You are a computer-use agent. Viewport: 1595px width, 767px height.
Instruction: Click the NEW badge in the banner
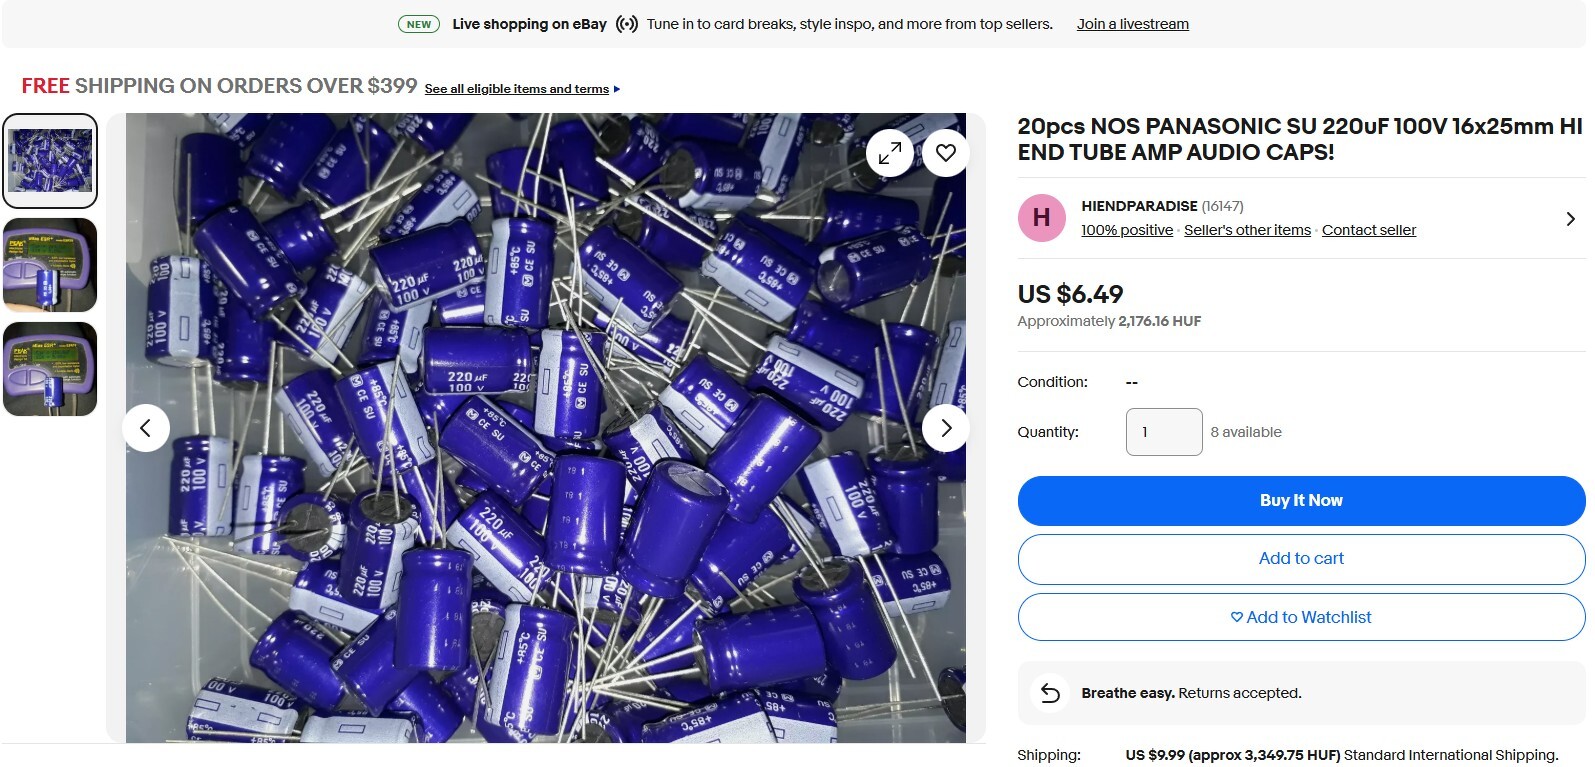419,24
